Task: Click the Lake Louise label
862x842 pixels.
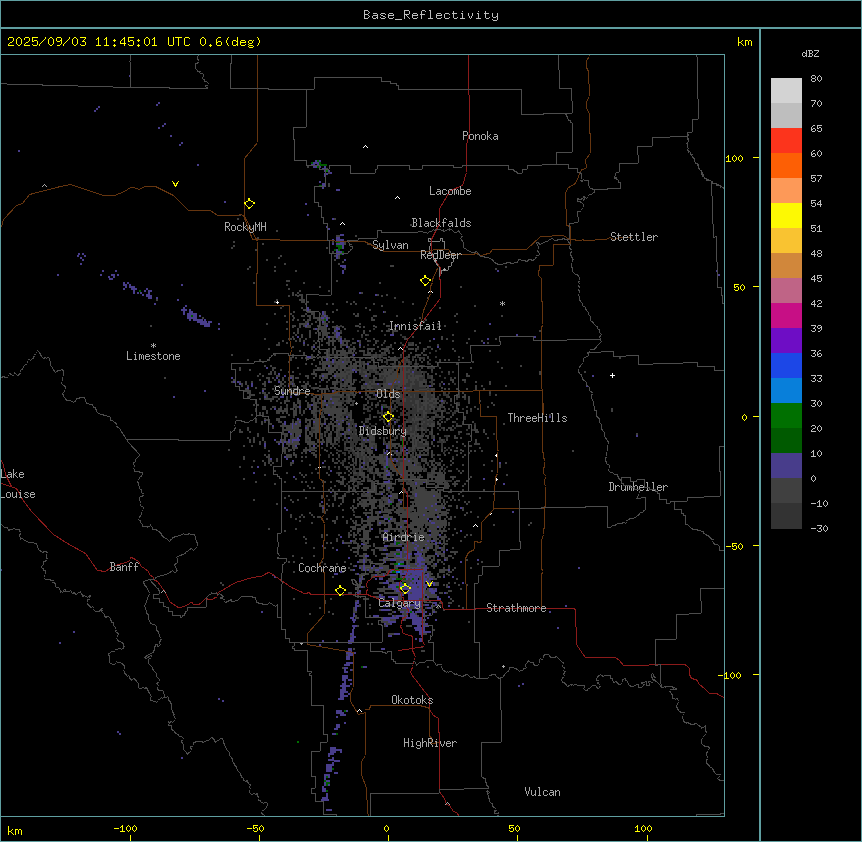Action: pos(18,484)
